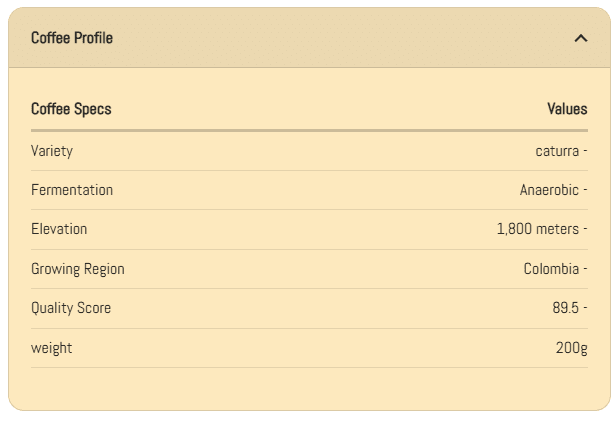The width and height of the screenshot is (614, 424).
Task: Select the Variety row label
Action: coord(52,151)
